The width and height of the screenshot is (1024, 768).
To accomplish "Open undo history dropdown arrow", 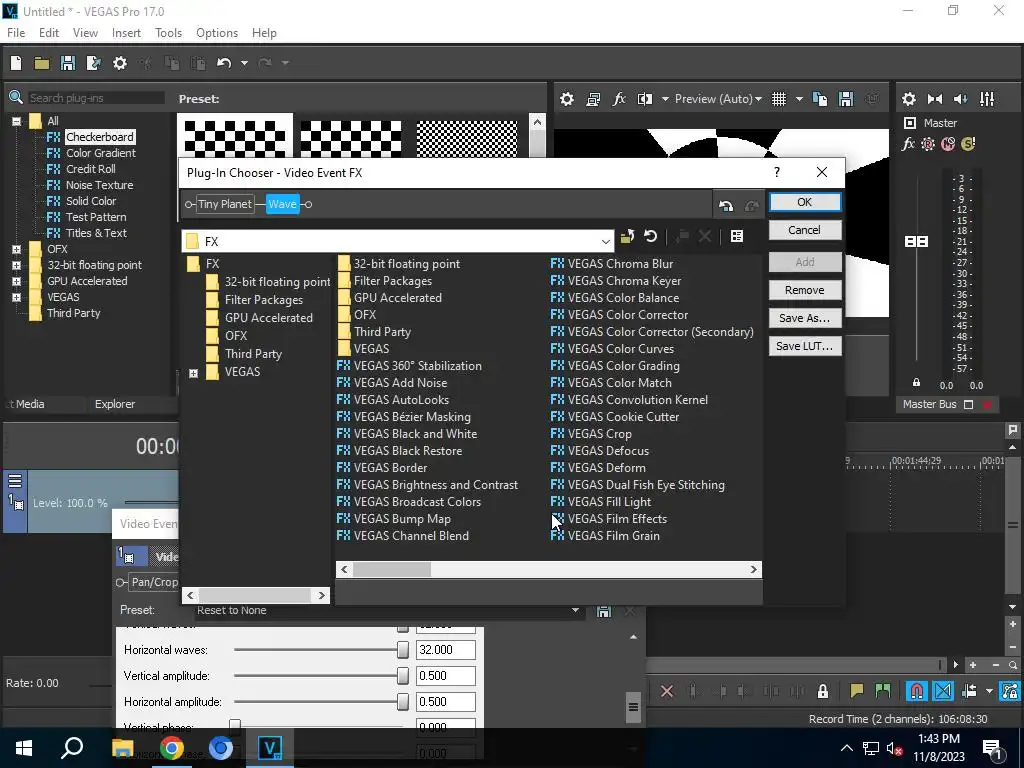I will pos(244,63).
